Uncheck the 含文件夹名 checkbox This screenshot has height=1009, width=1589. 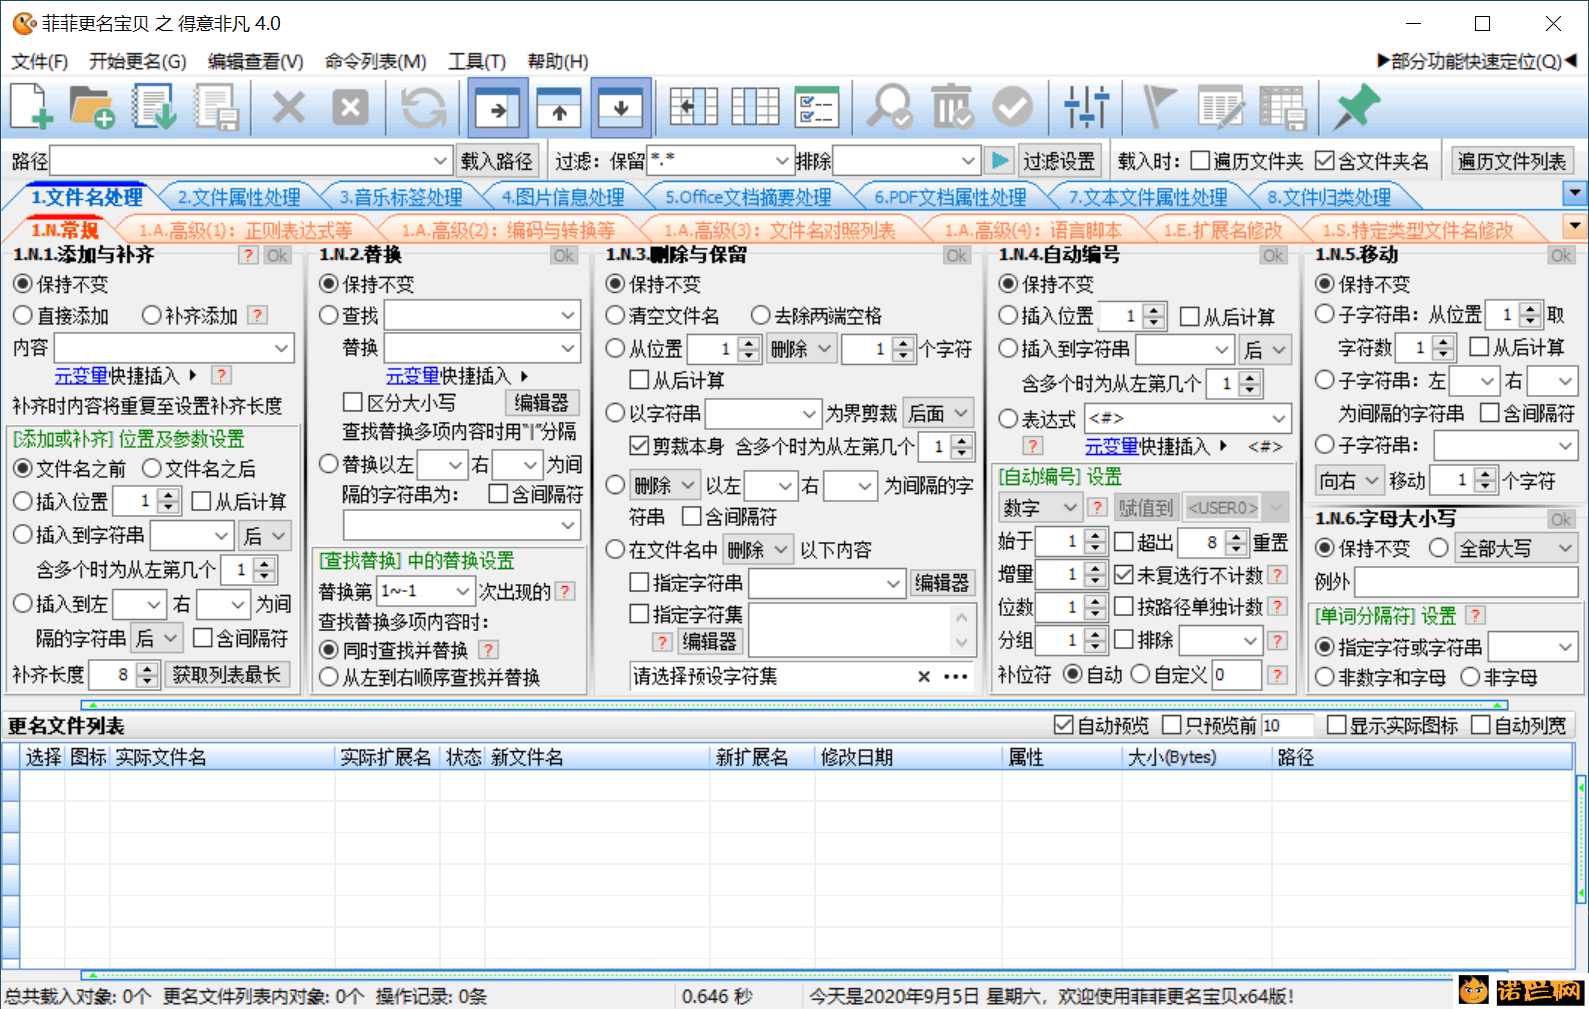pos(1325,161)
